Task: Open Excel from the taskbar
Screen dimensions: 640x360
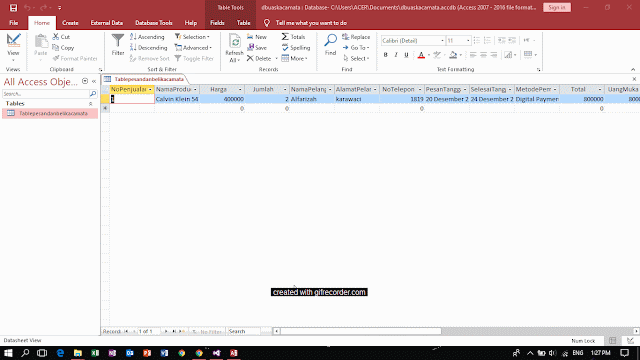Action: click(x=95, y=353)
